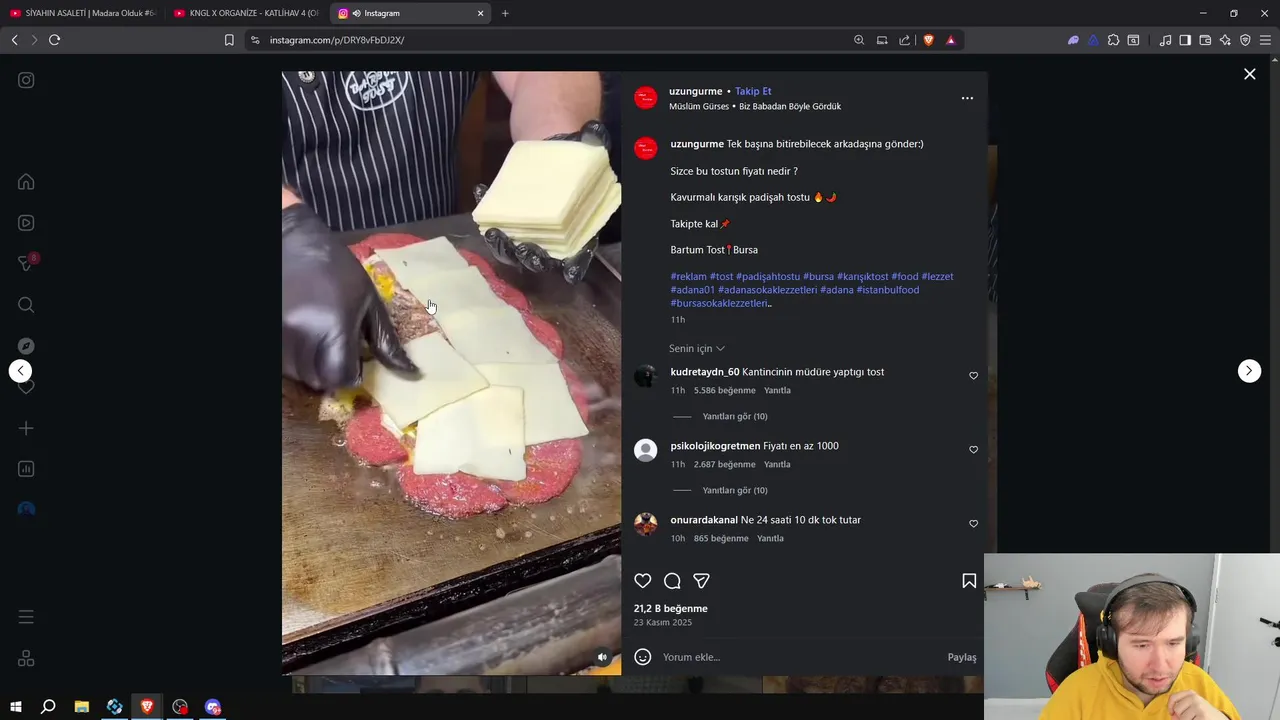Expand the Senin için comment filter

[697, 348]
